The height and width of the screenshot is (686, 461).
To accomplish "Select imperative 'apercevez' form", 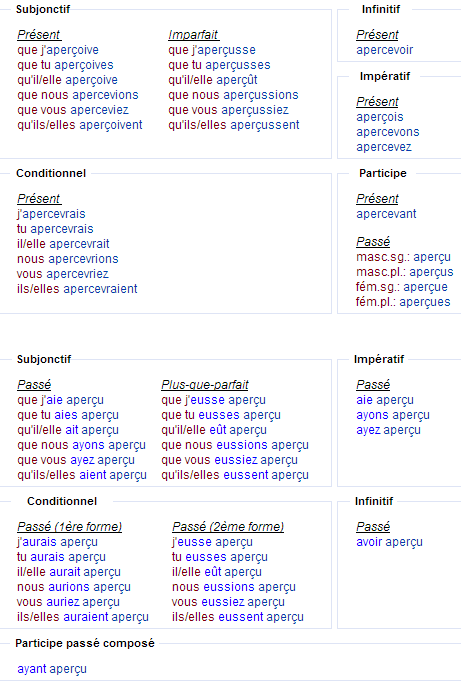I will (x=384, y=147).
